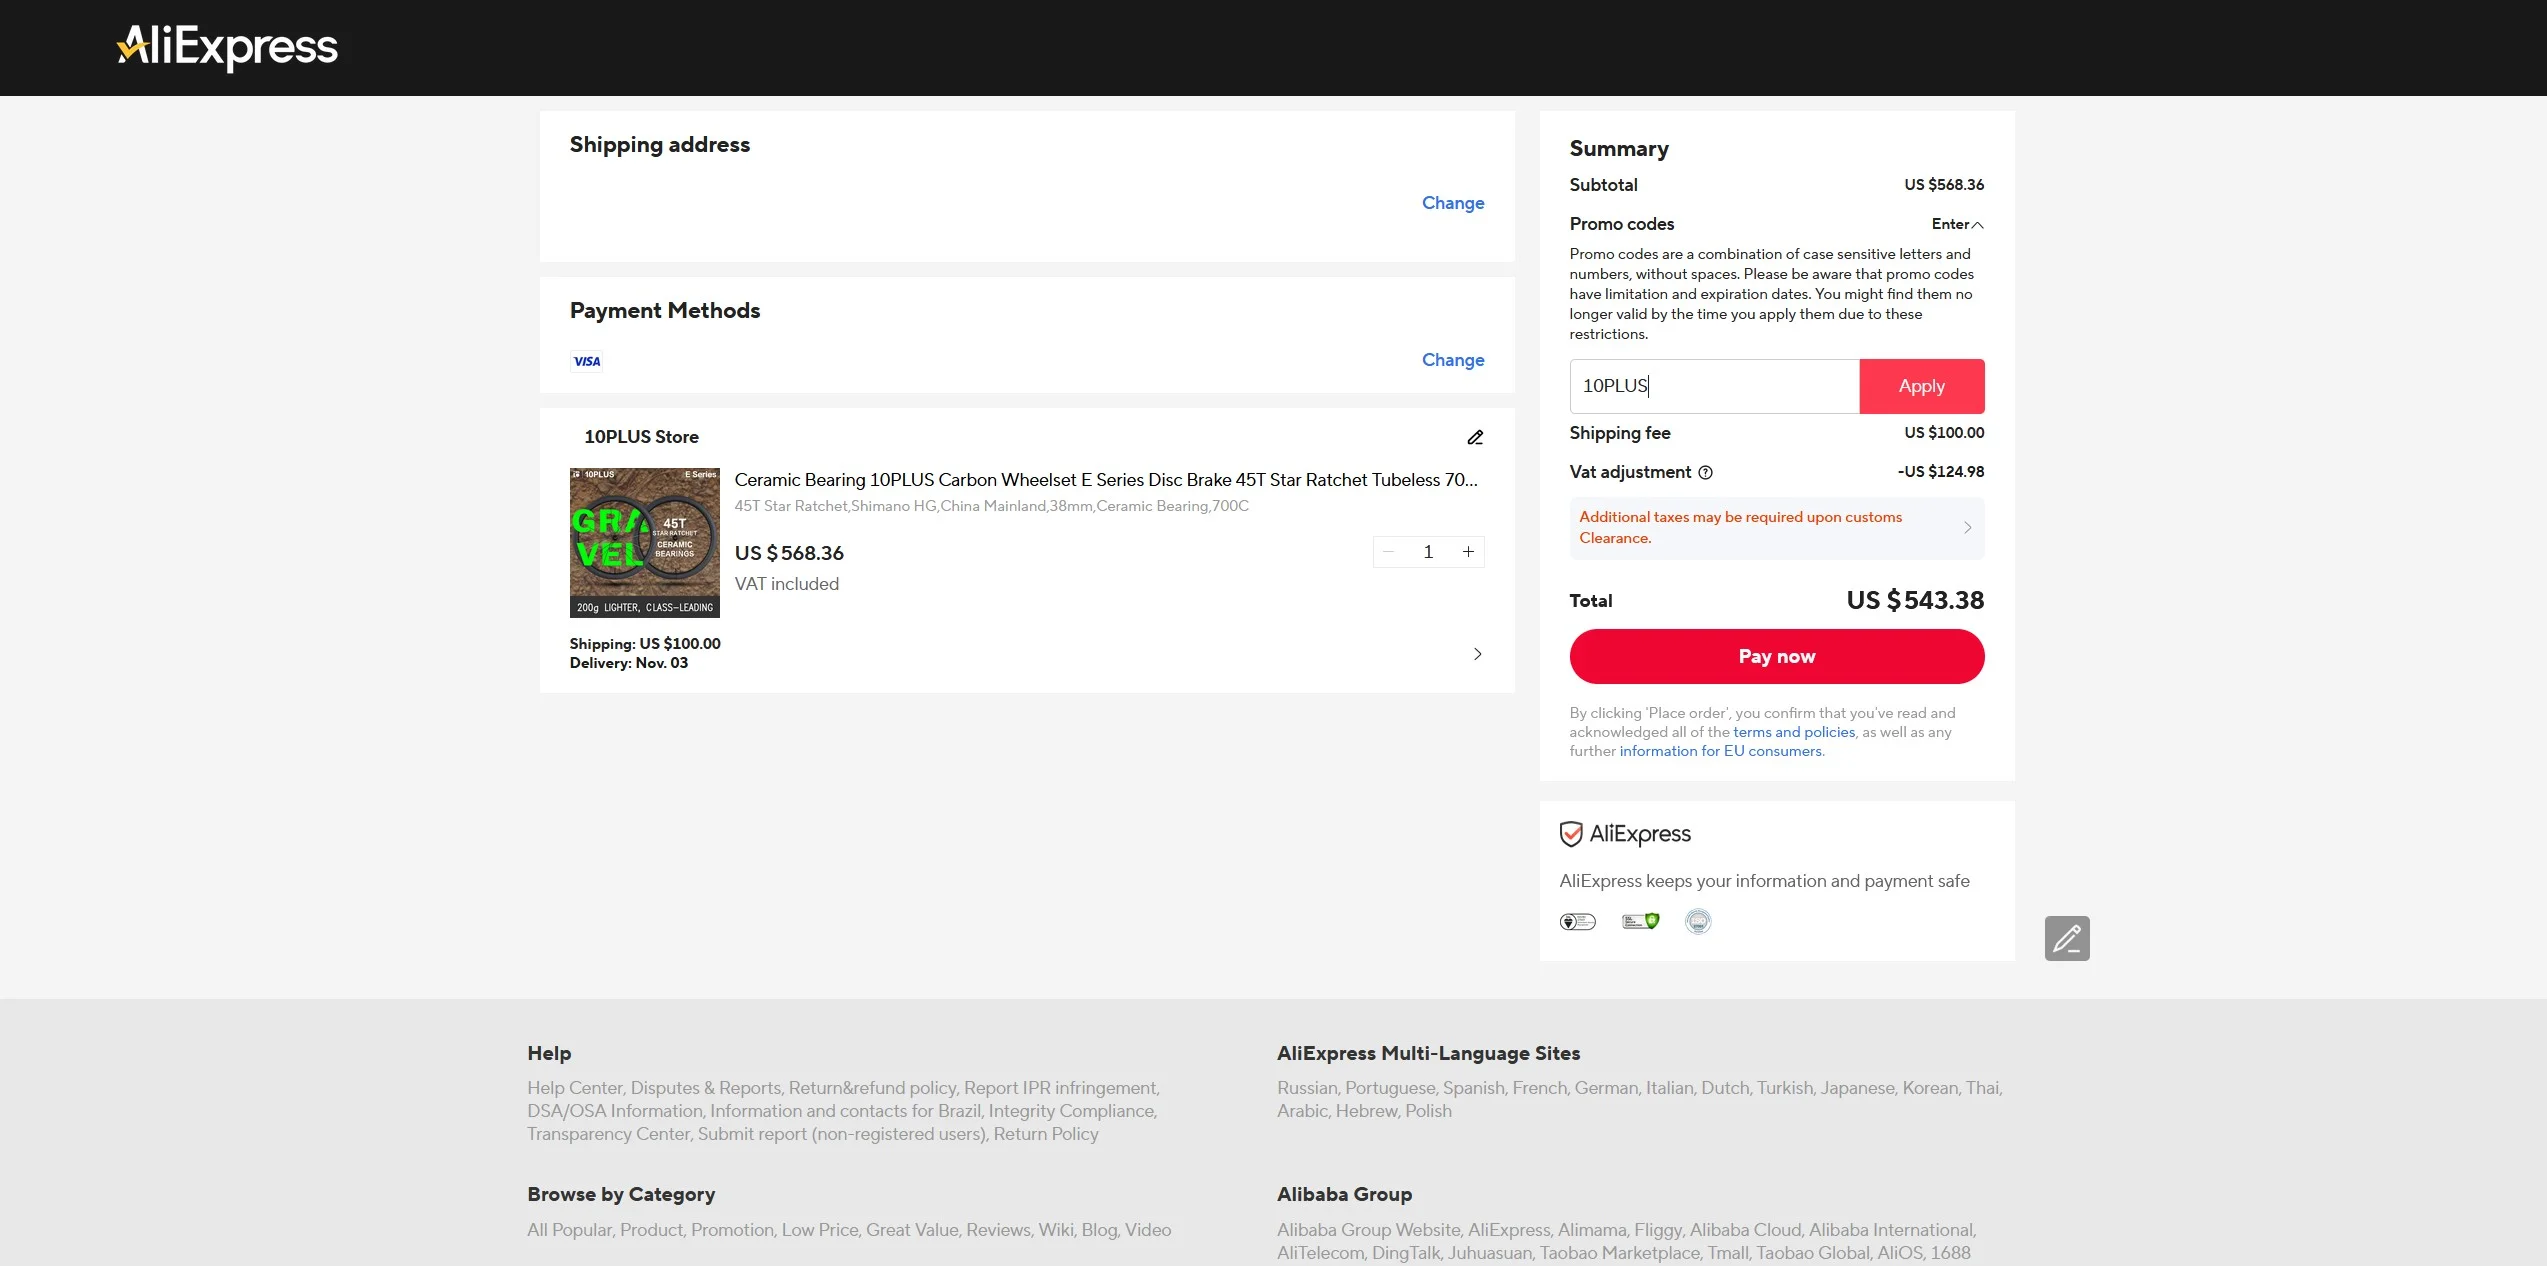Image resolution: width=2547 pixels, height=1266 pixels.
Task: Apply the promo code
Action: click(x=1922, y=386)
